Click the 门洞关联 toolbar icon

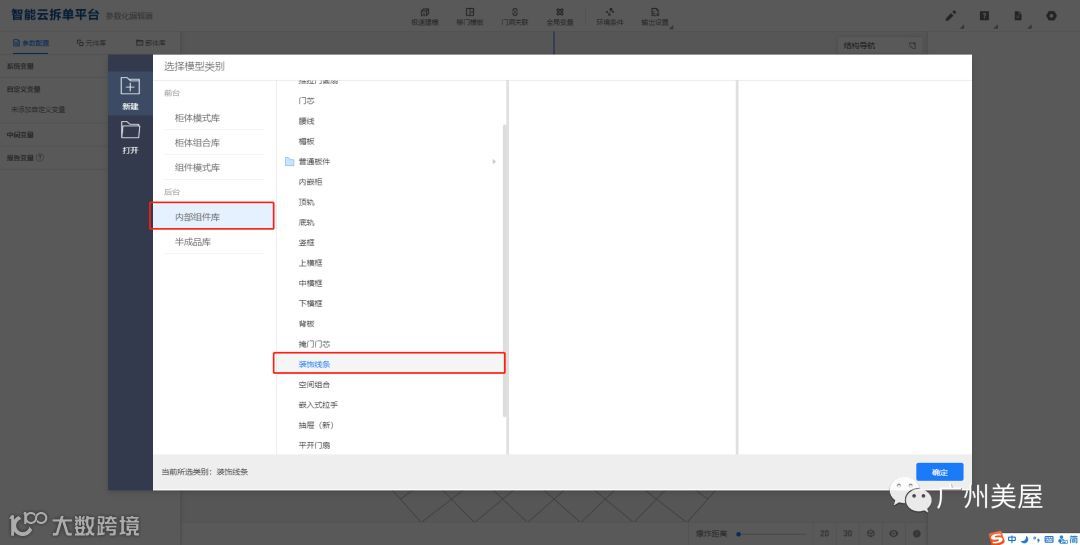[515, 12]
